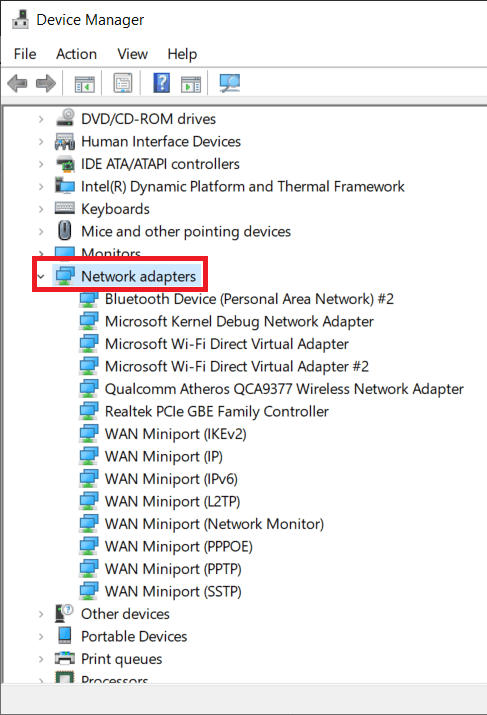The width and height of the screenshot is (487, 715).
Task: Expand Mice and other pointing devices arrow
Action: coord(41,232)
